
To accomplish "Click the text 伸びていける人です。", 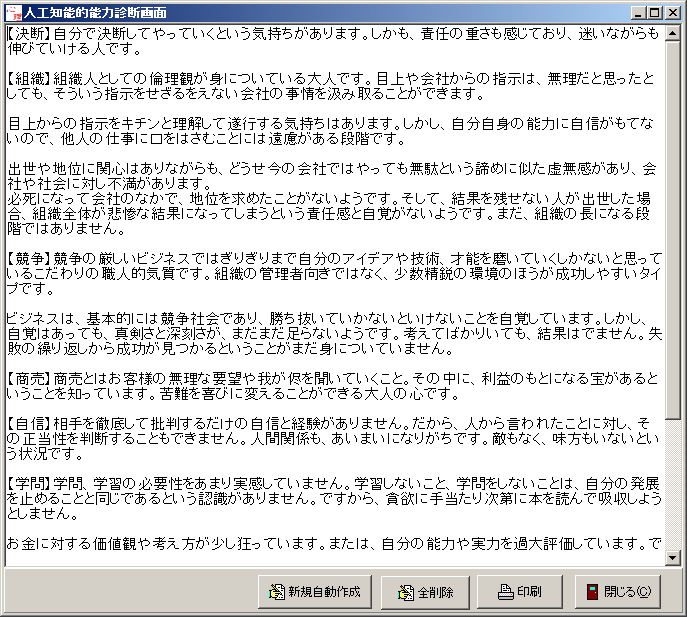I will tap(74, 49).
